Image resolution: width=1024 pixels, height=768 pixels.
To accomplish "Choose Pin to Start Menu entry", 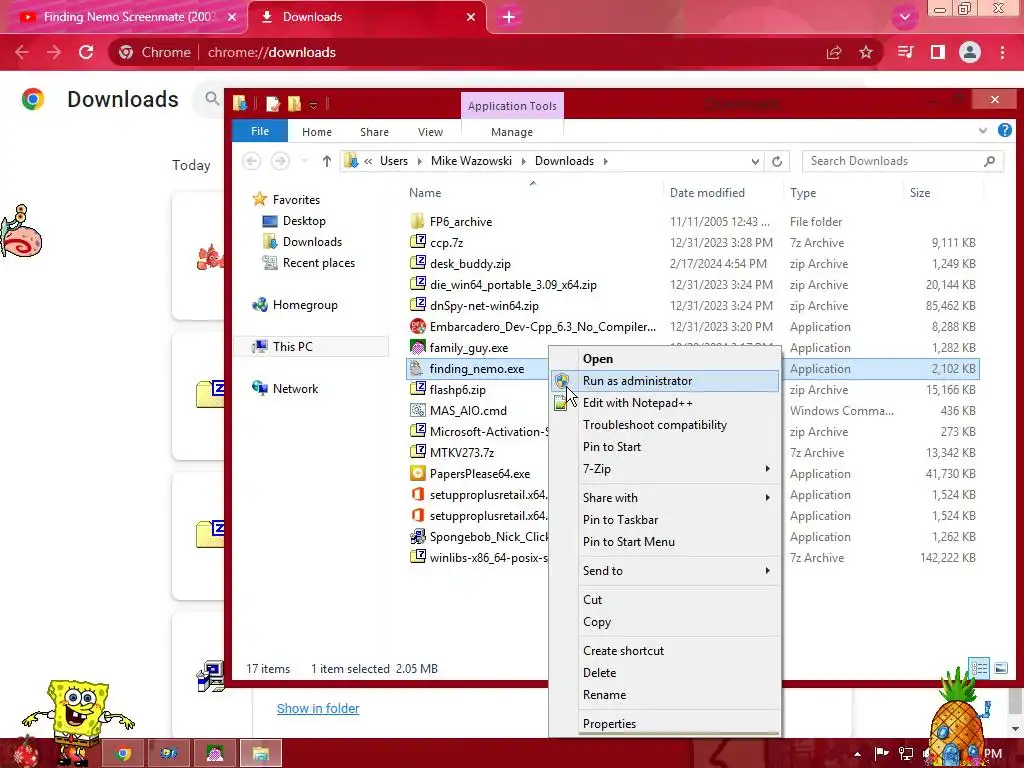I will pyautogui.click(x=665, y=542).
